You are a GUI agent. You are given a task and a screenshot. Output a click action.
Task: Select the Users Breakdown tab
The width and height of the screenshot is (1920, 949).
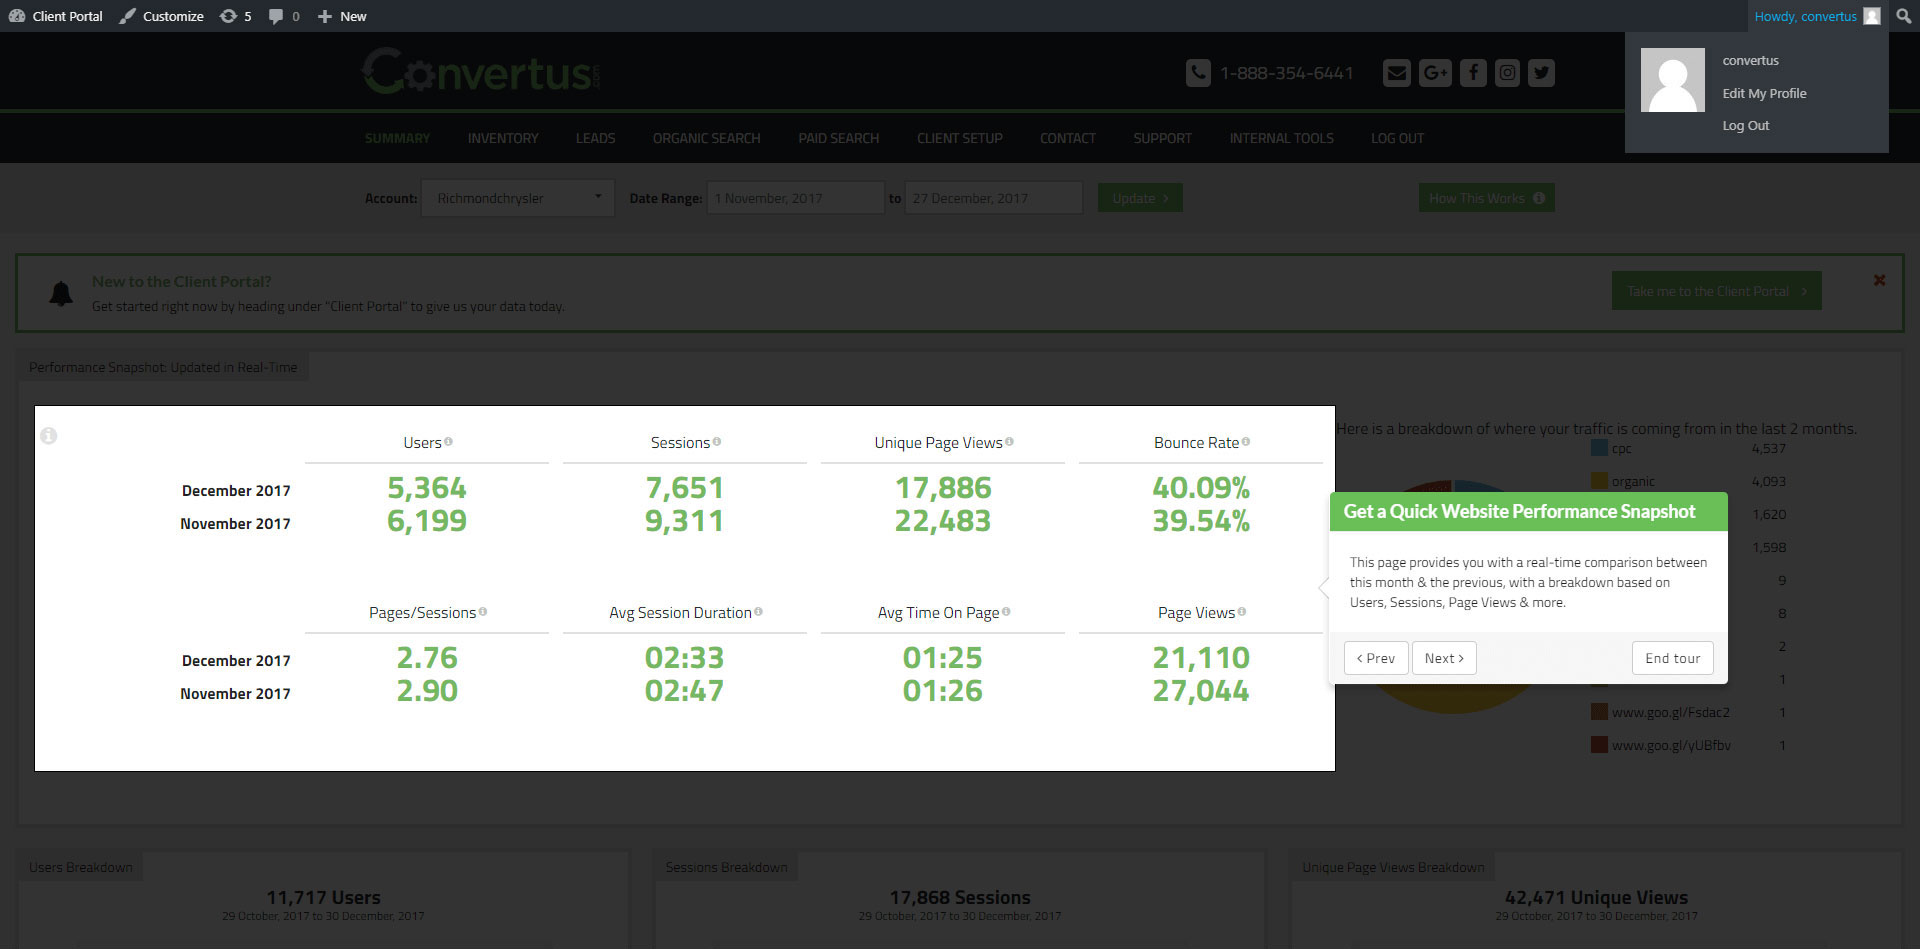(81, 867)
